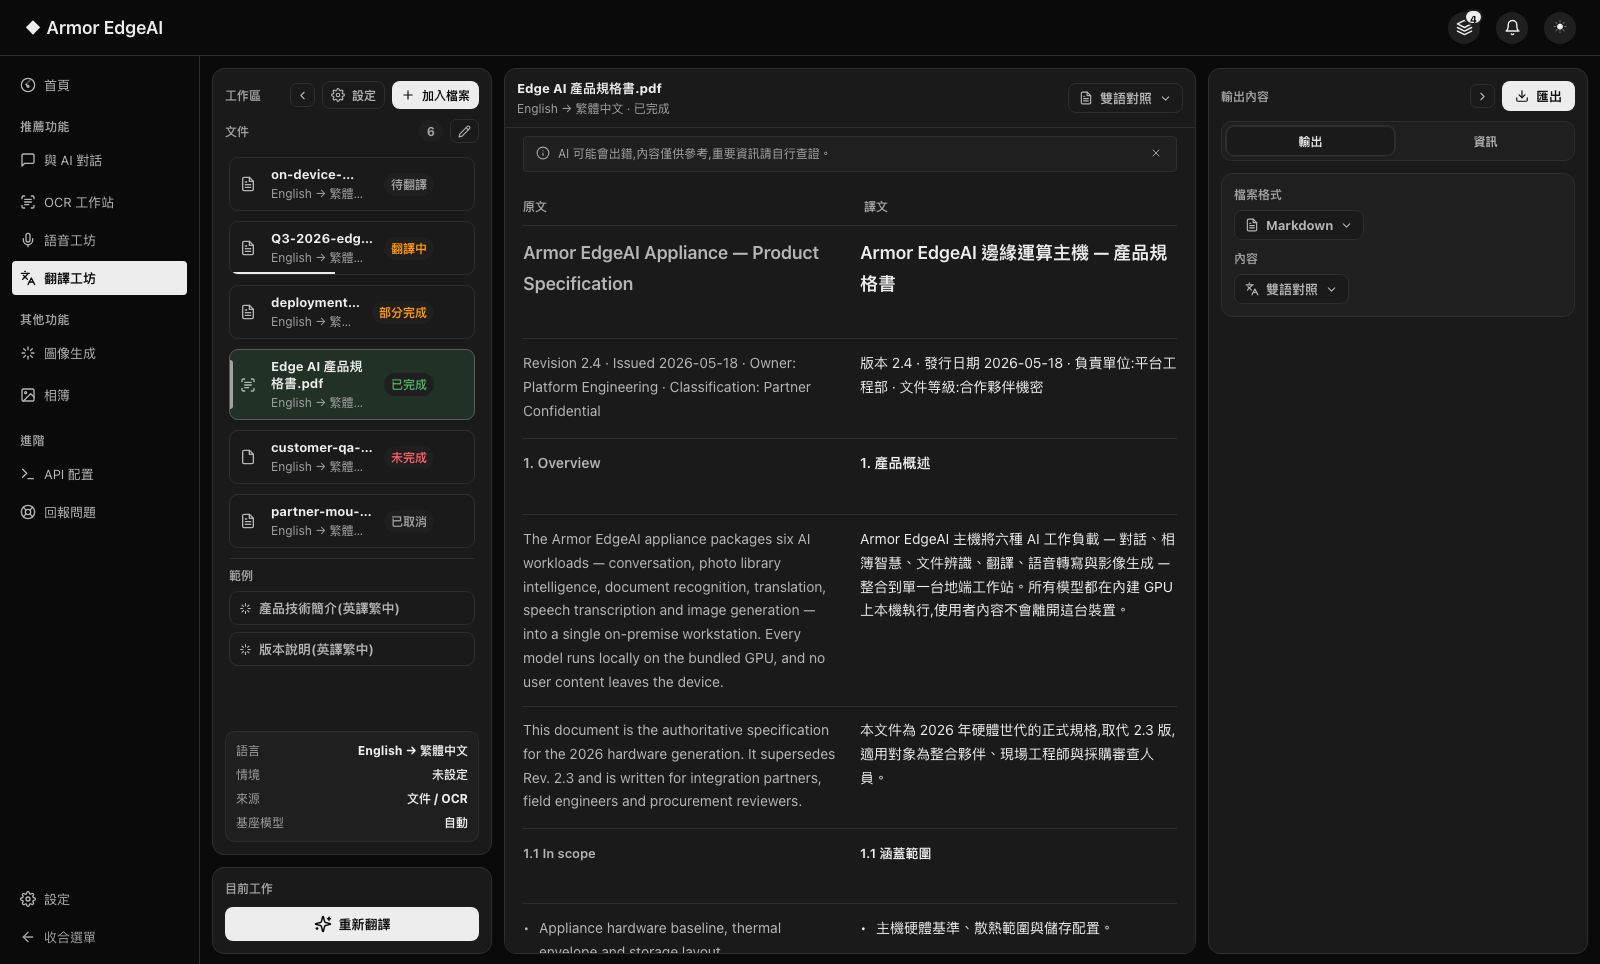Open the 雙語對照 view dropdown in the document header

pos(1125,98)
